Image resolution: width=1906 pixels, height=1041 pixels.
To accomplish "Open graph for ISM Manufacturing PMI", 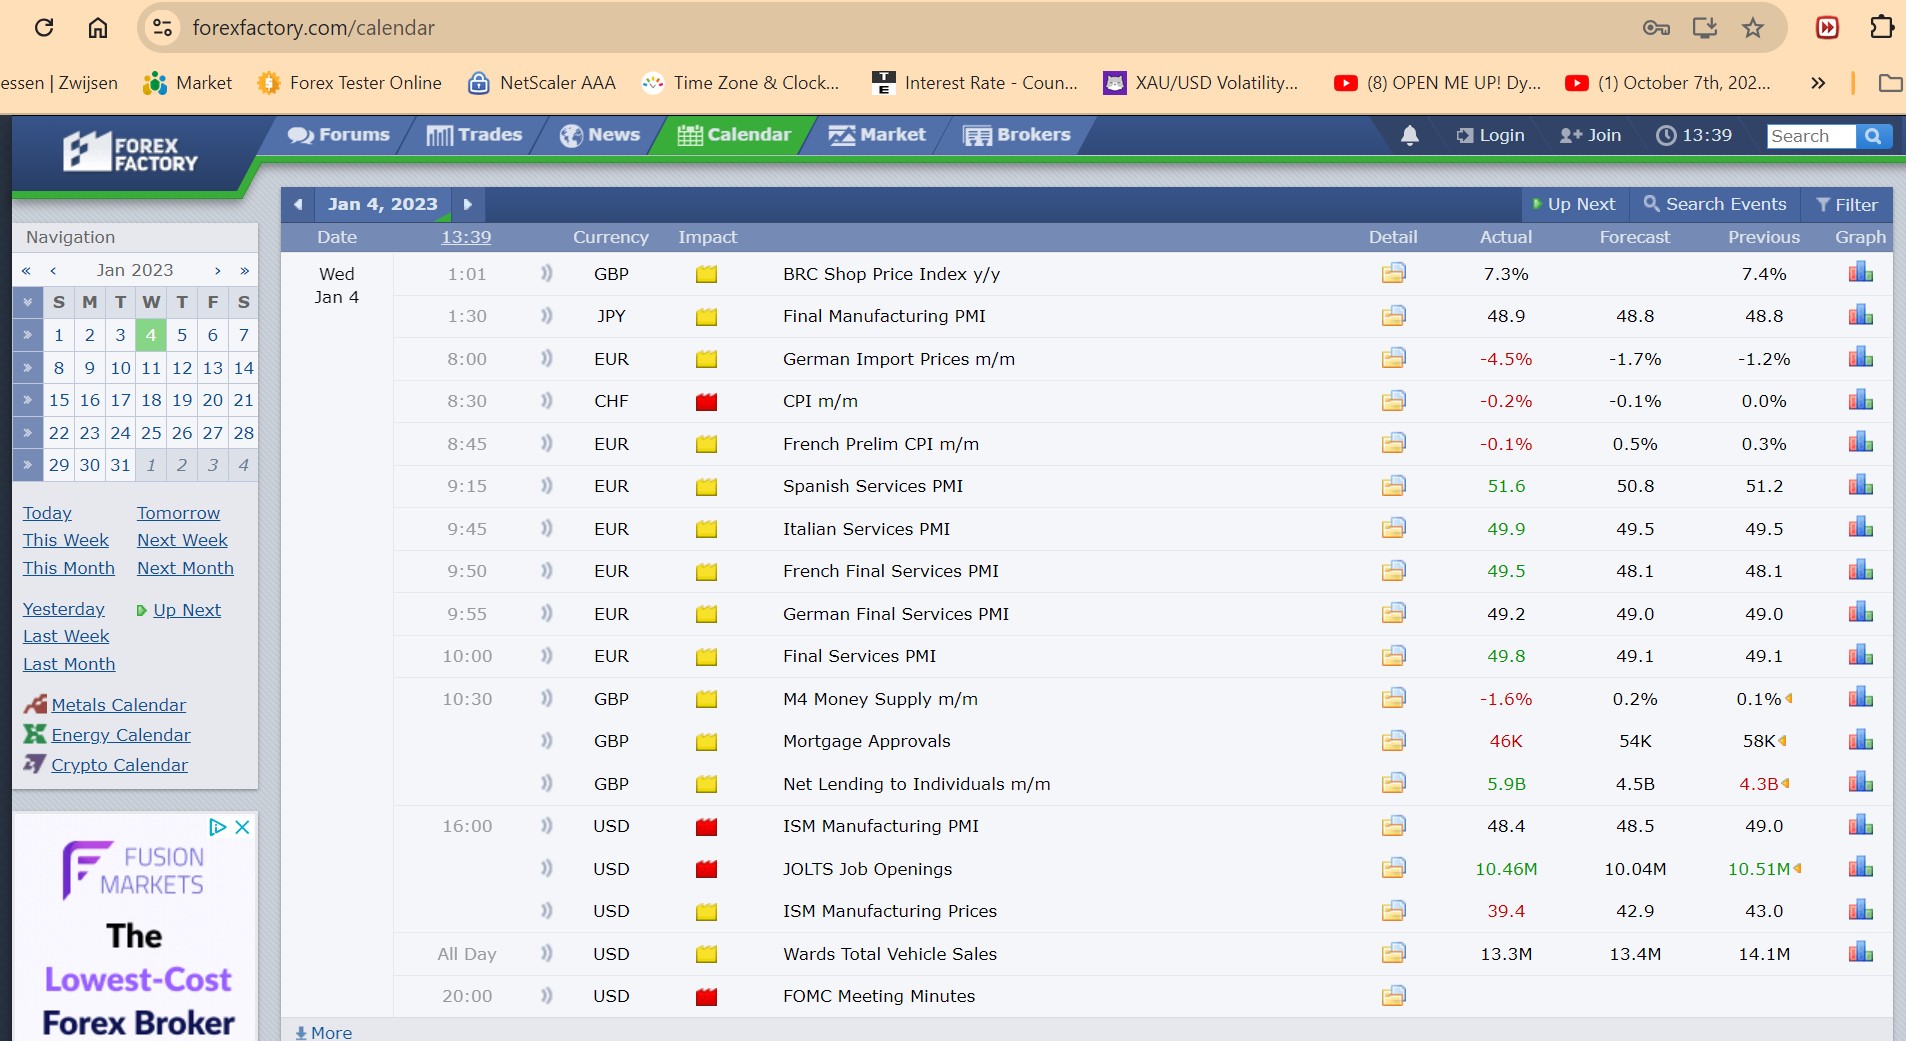I will point(1860,826).
